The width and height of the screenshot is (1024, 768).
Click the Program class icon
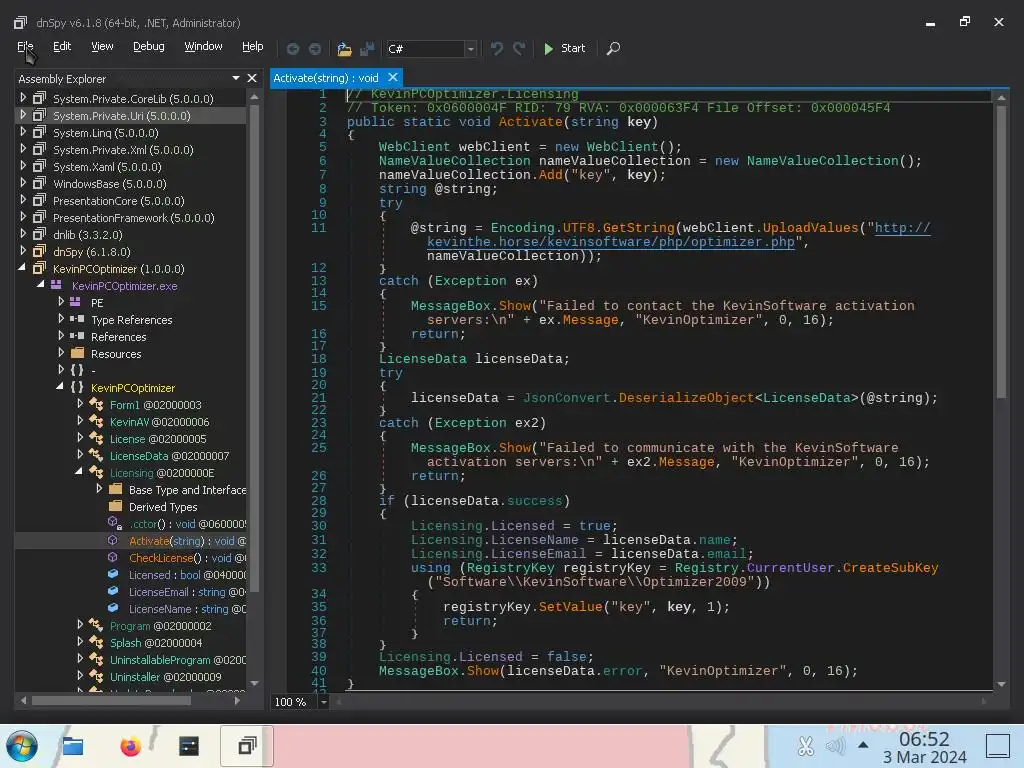(x=96, y=625)
